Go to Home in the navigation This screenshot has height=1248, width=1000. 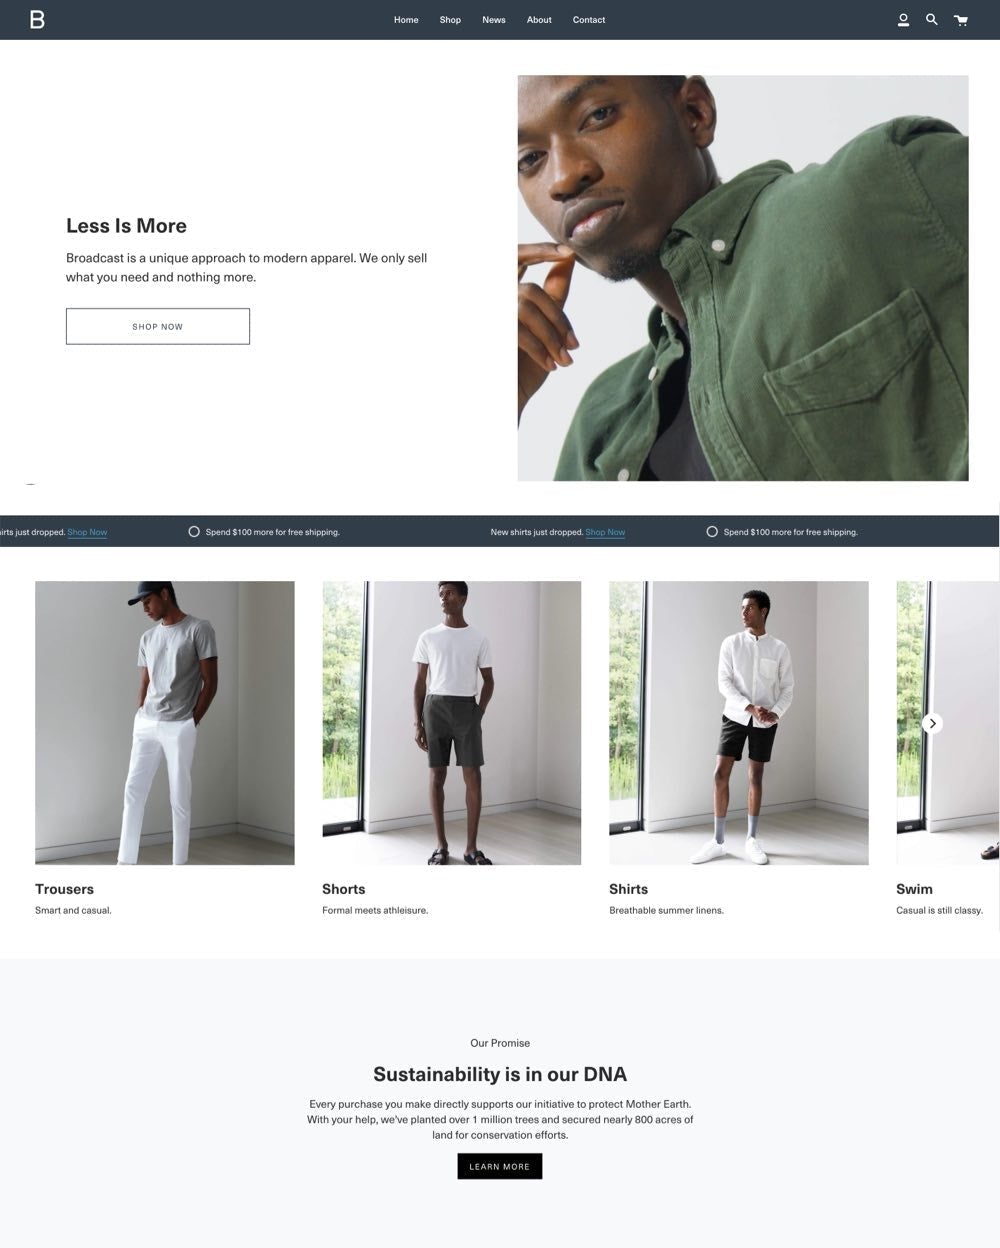[406, 20]
